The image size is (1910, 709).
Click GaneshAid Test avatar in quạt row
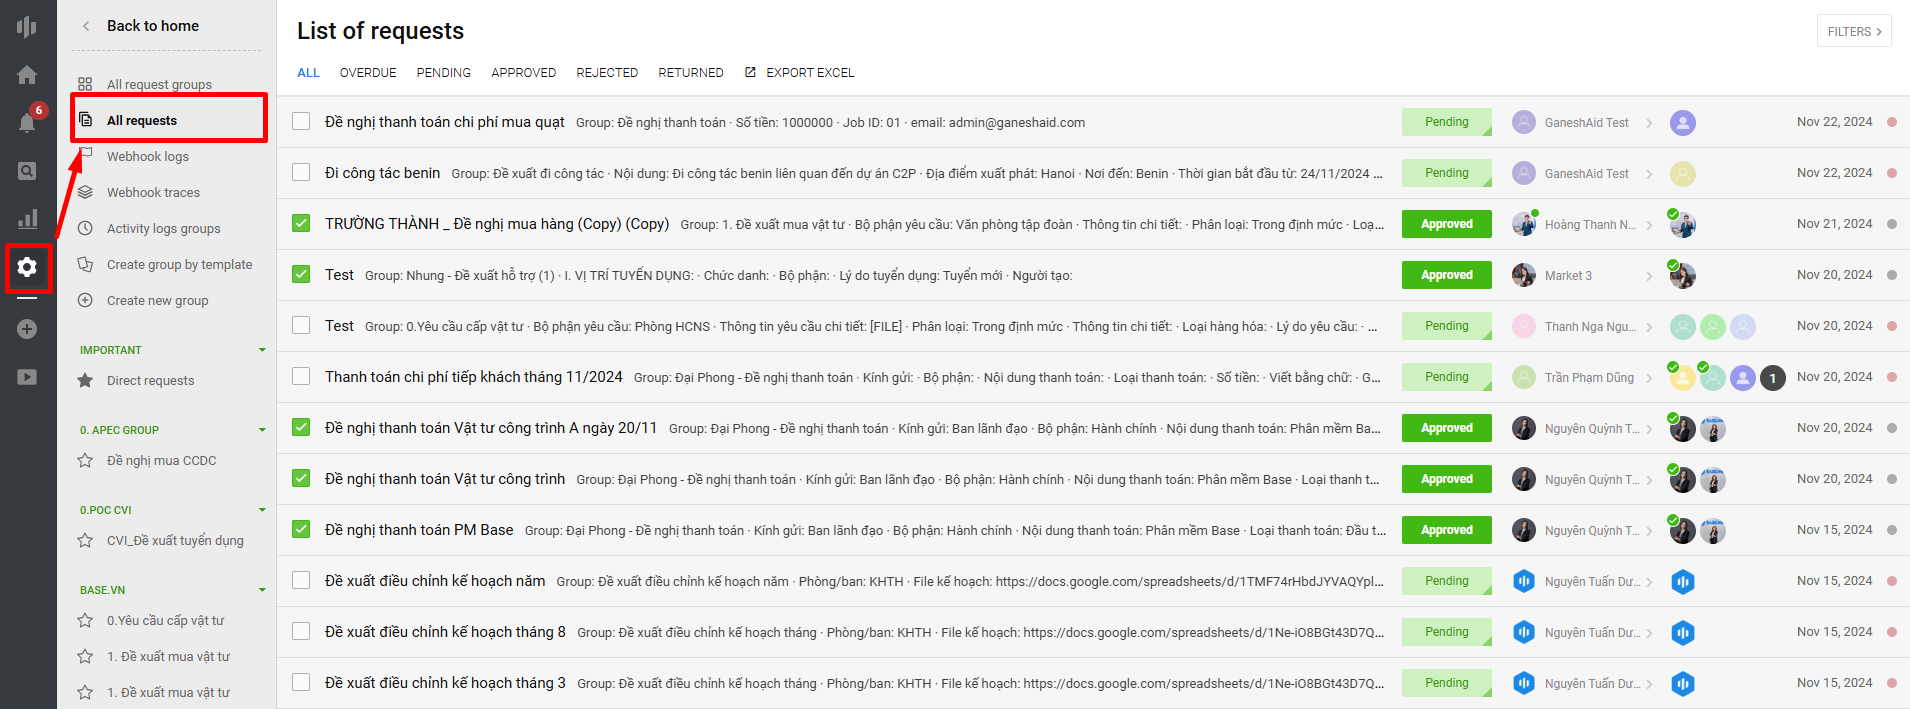[1524, 122]
